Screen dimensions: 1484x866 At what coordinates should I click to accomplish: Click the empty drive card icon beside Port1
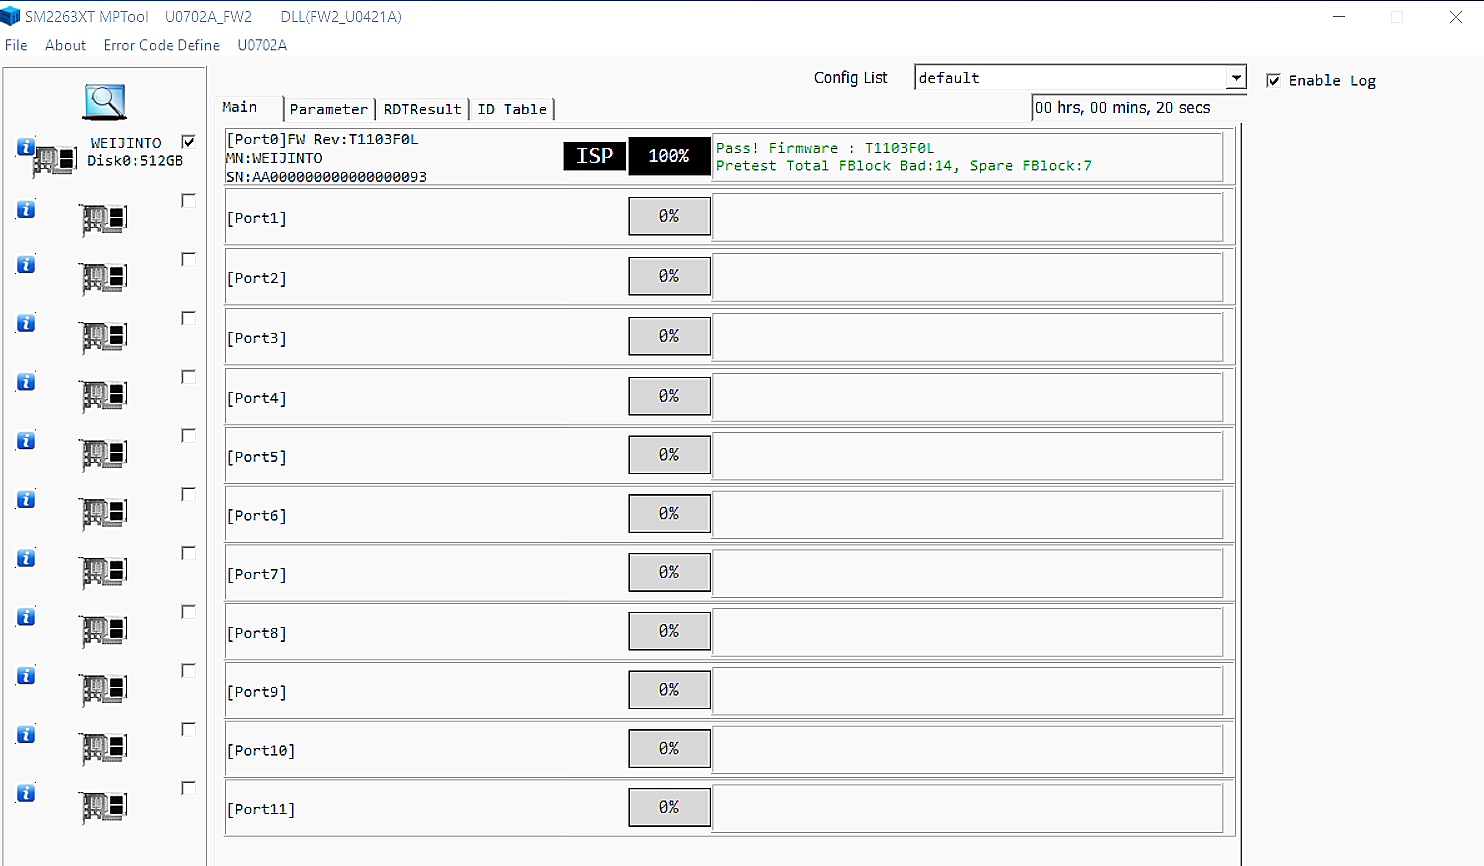[104, 220]
